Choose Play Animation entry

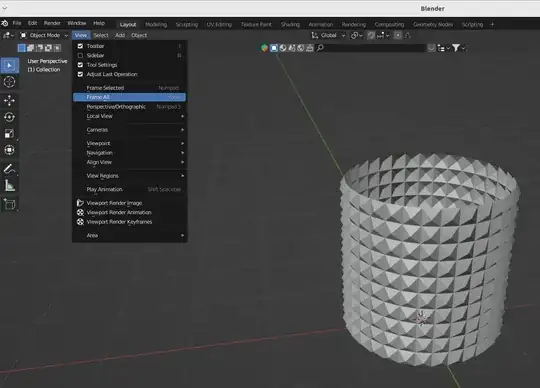tap(130, 189)
